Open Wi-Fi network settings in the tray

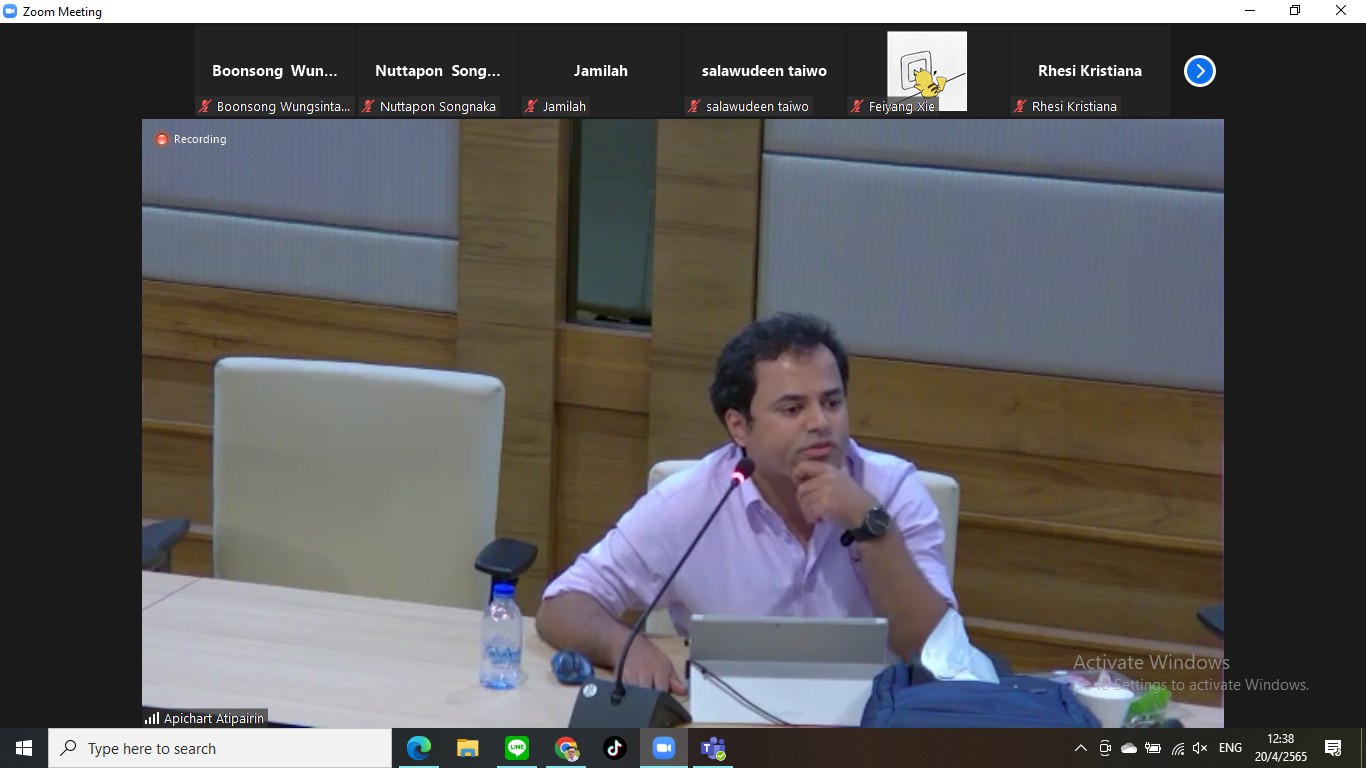[x=1177, y=748]
